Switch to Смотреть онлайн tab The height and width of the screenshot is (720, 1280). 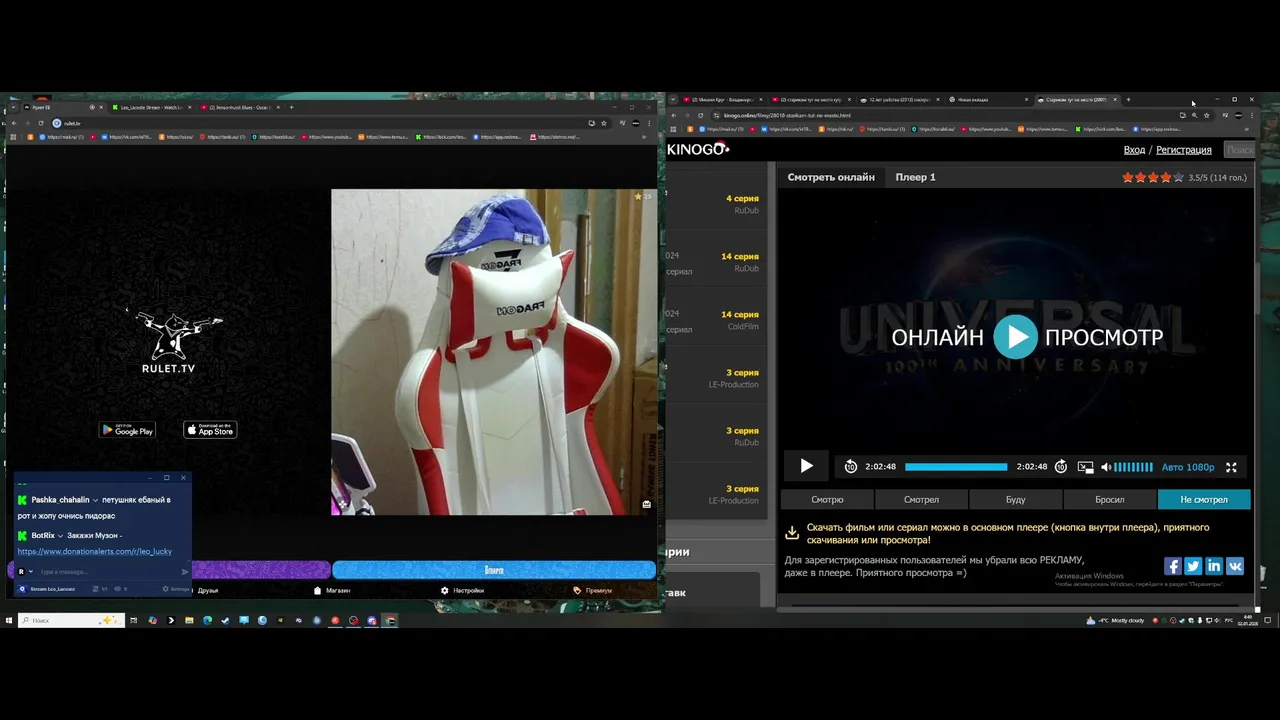pos(831,177)
